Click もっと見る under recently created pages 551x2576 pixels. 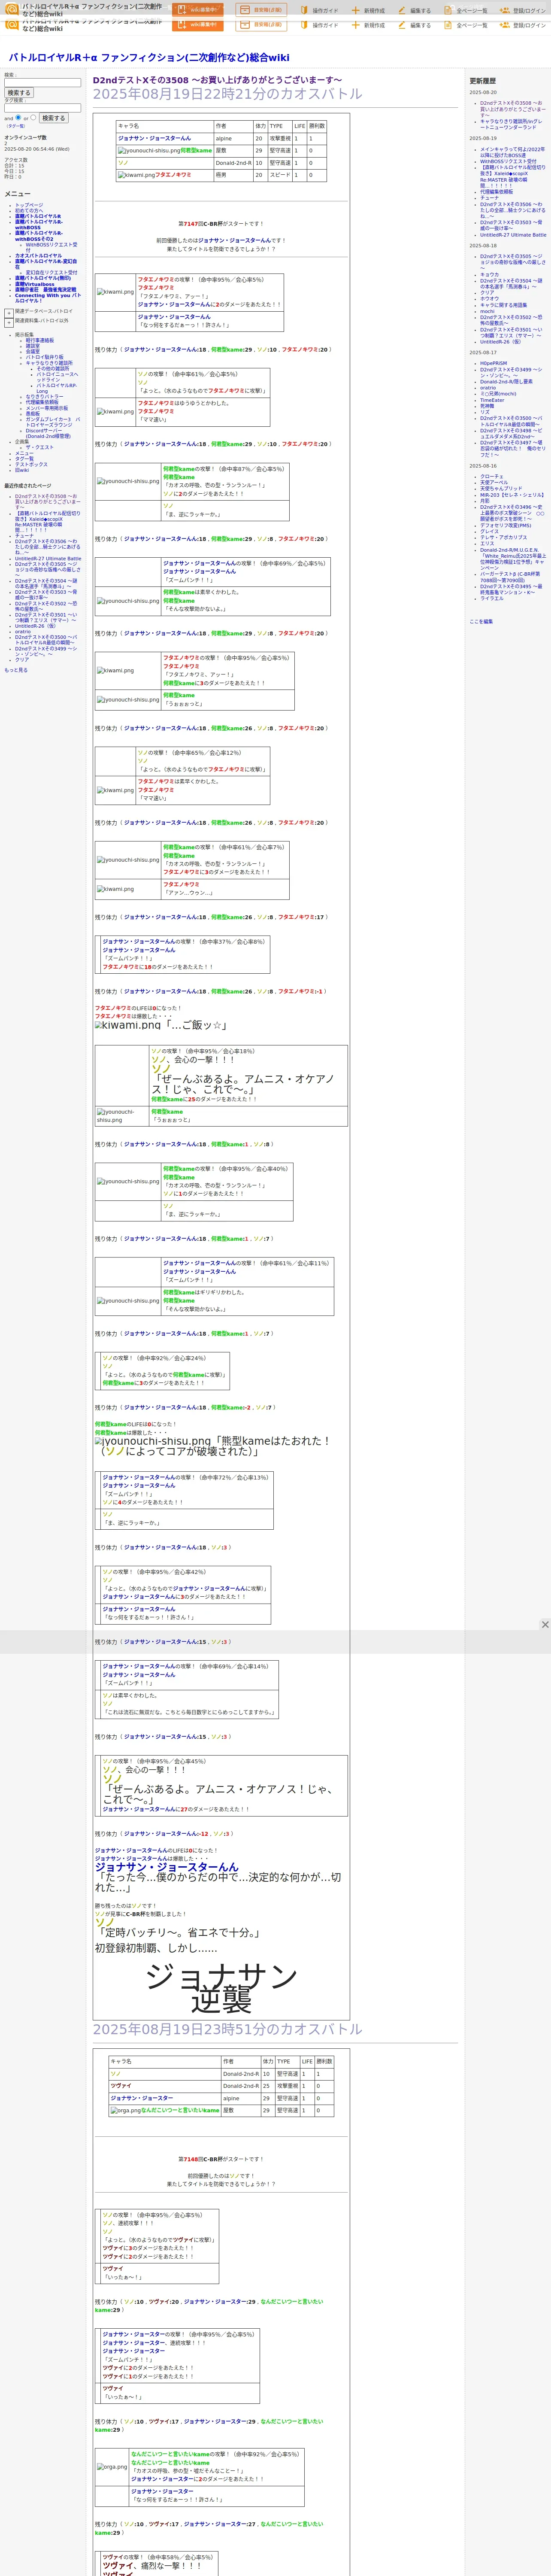[16, 670]
